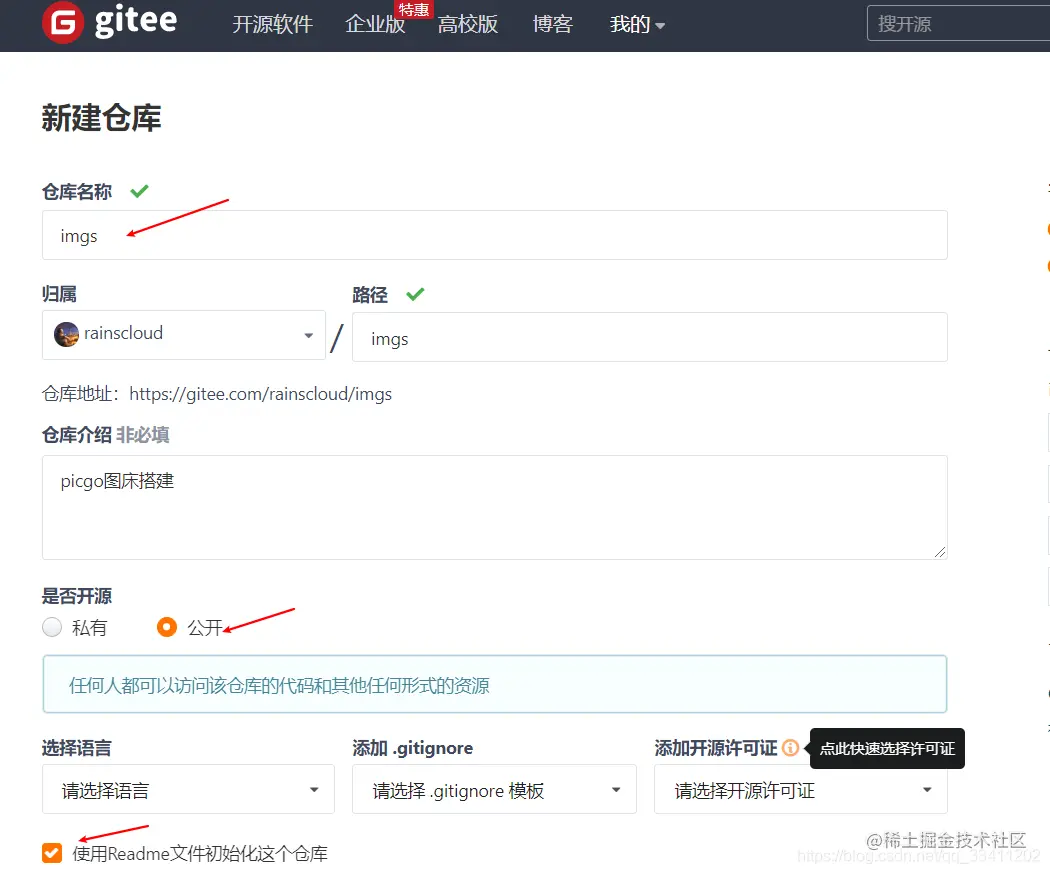This screenshot has height=874, width=1050.
Task: Click the 路径 input field
Action: click(x=650, y=337)
